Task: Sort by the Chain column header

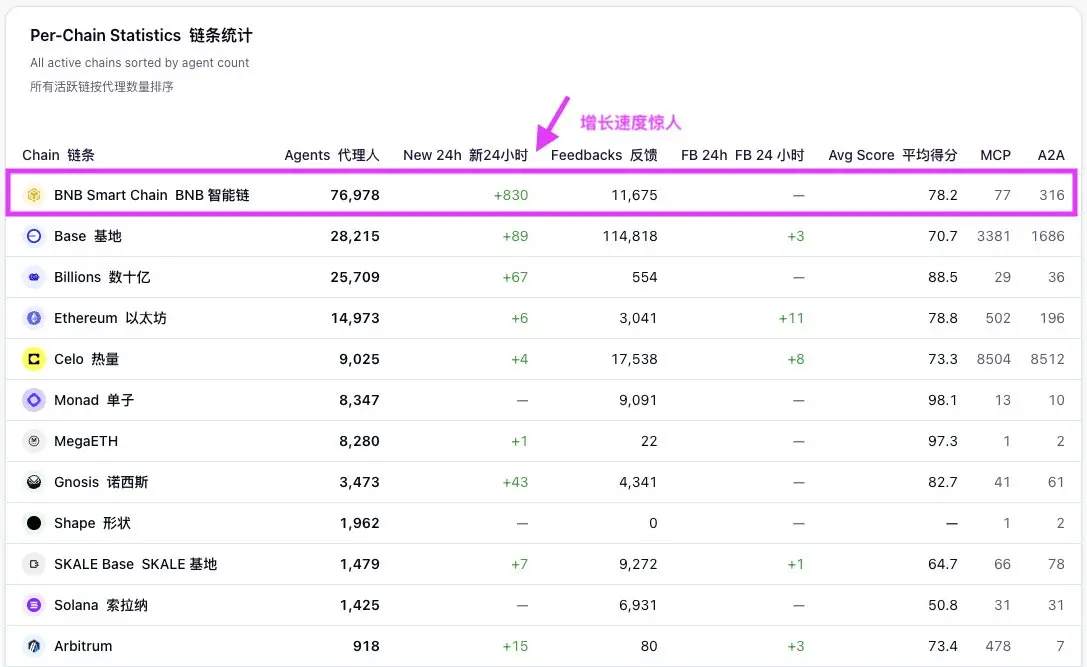Action: click(x=58, y=155)
